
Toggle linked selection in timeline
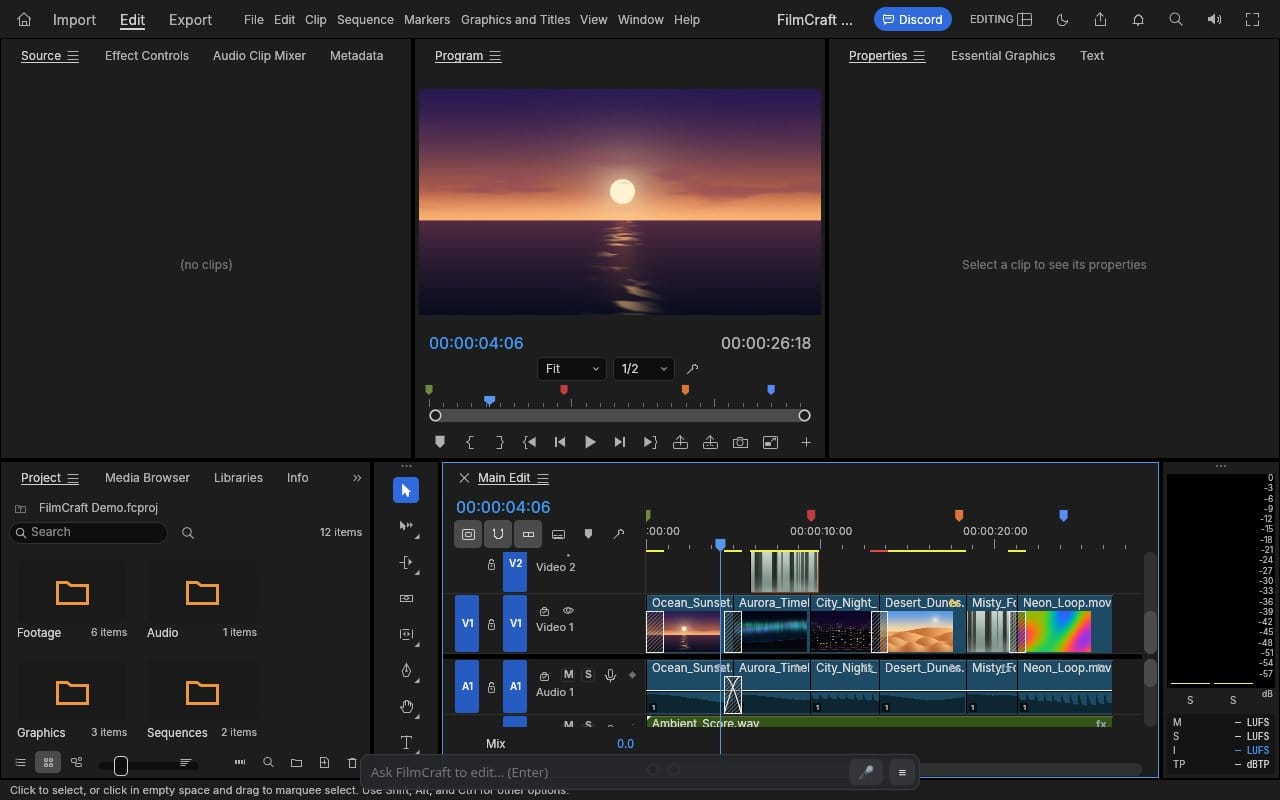tap(528, 534)
